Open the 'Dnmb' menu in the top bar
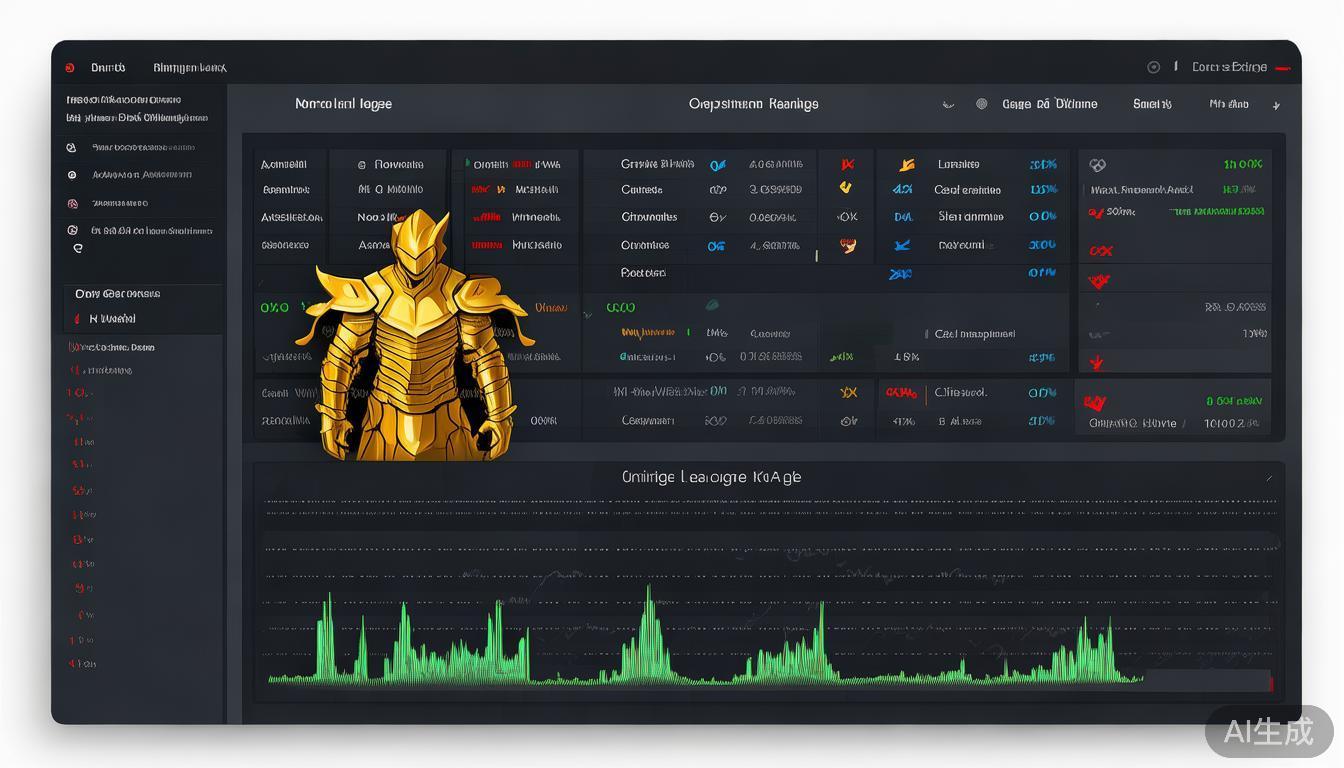 coord(108,68)
